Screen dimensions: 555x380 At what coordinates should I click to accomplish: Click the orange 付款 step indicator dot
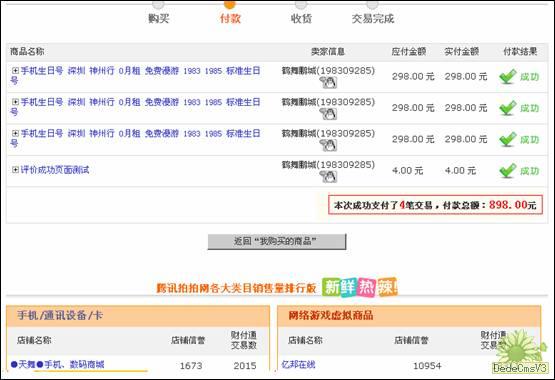tap(229, 5)
